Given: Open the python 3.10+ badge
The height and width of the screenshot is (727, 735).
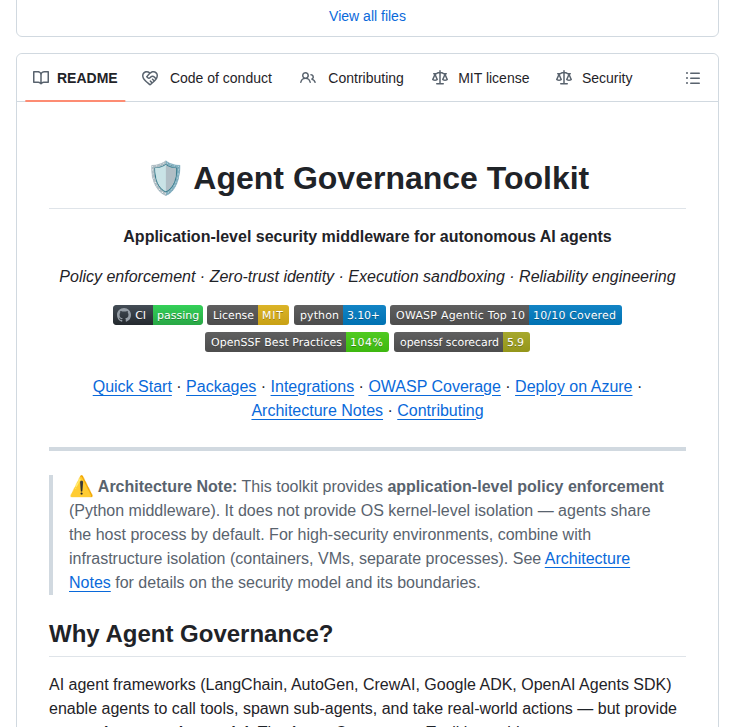Looking at the screenshot, I should click(340, 315).
